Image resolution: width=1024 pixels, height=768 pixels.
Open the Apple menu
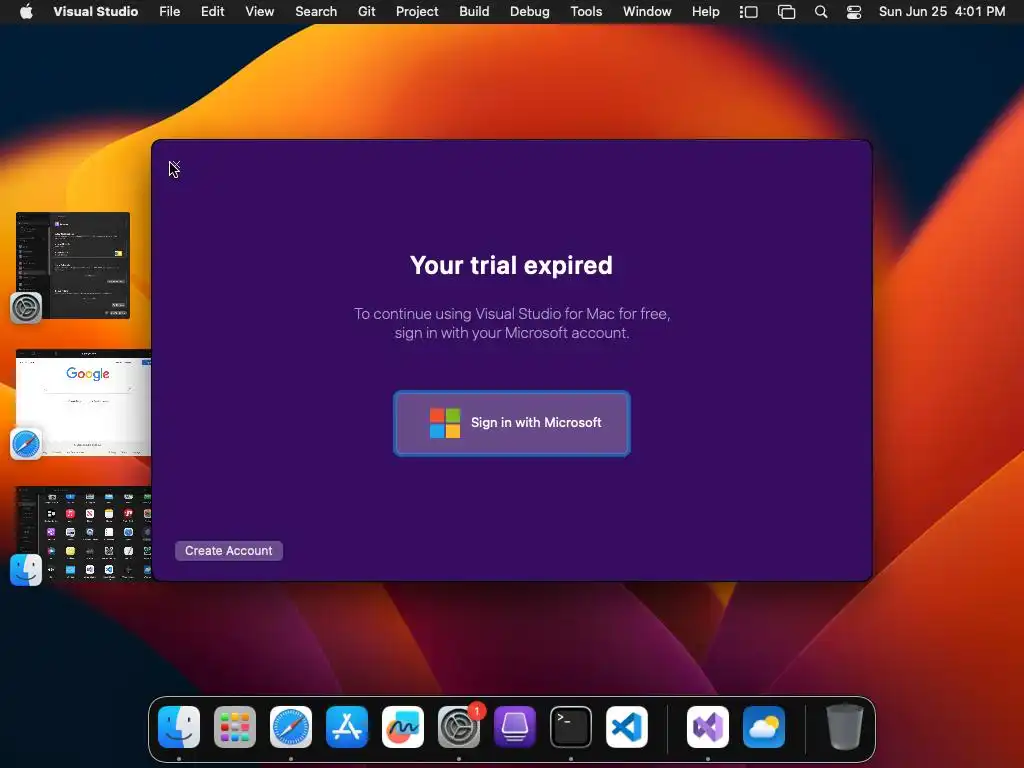coord(26,11)
